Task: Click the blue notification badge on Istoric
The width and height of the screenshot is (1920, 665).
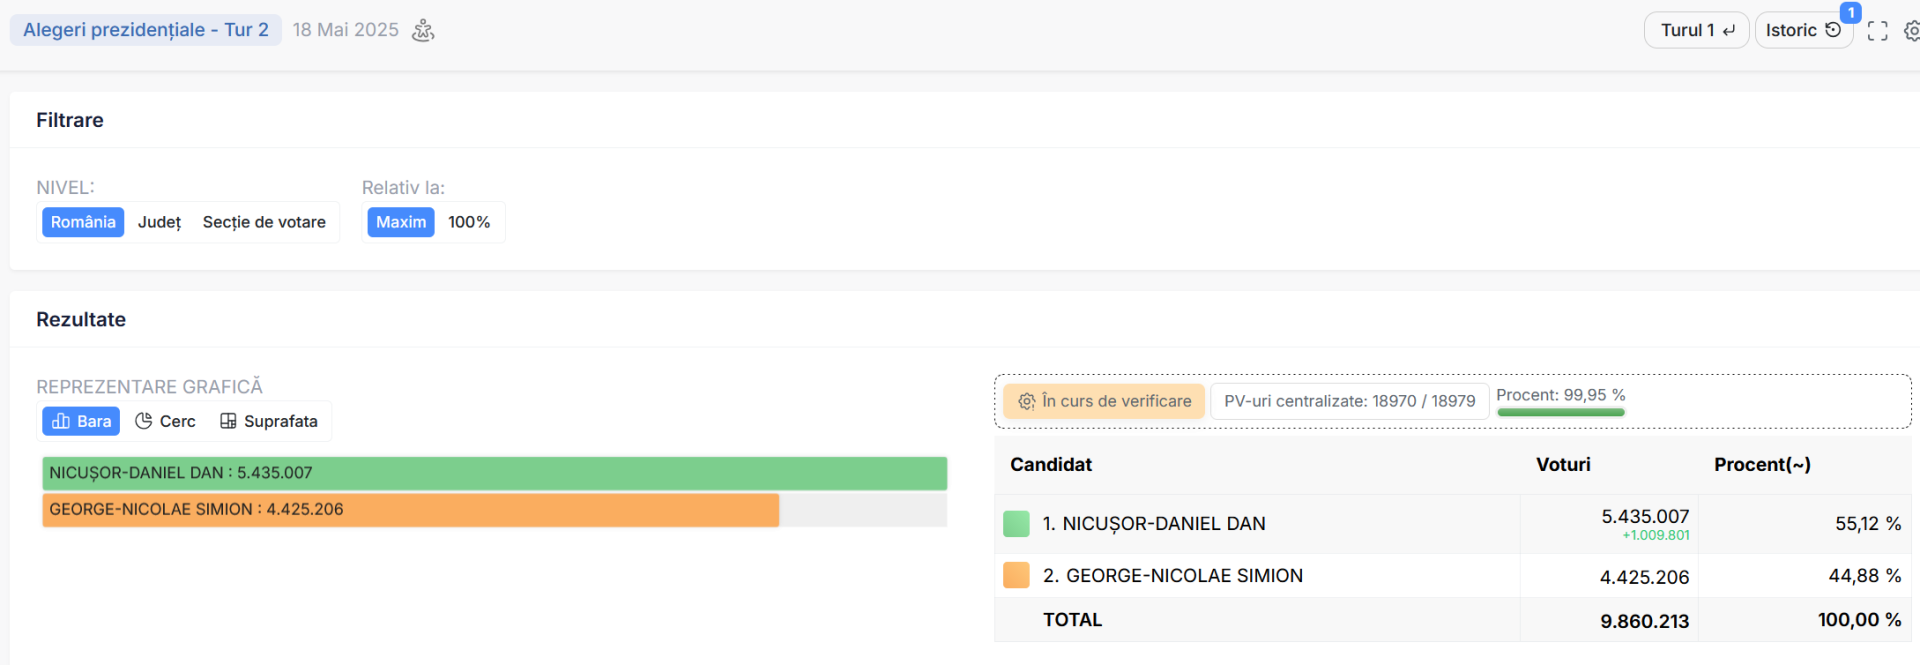Action: pyautogui.click(x=1850, y=12)
